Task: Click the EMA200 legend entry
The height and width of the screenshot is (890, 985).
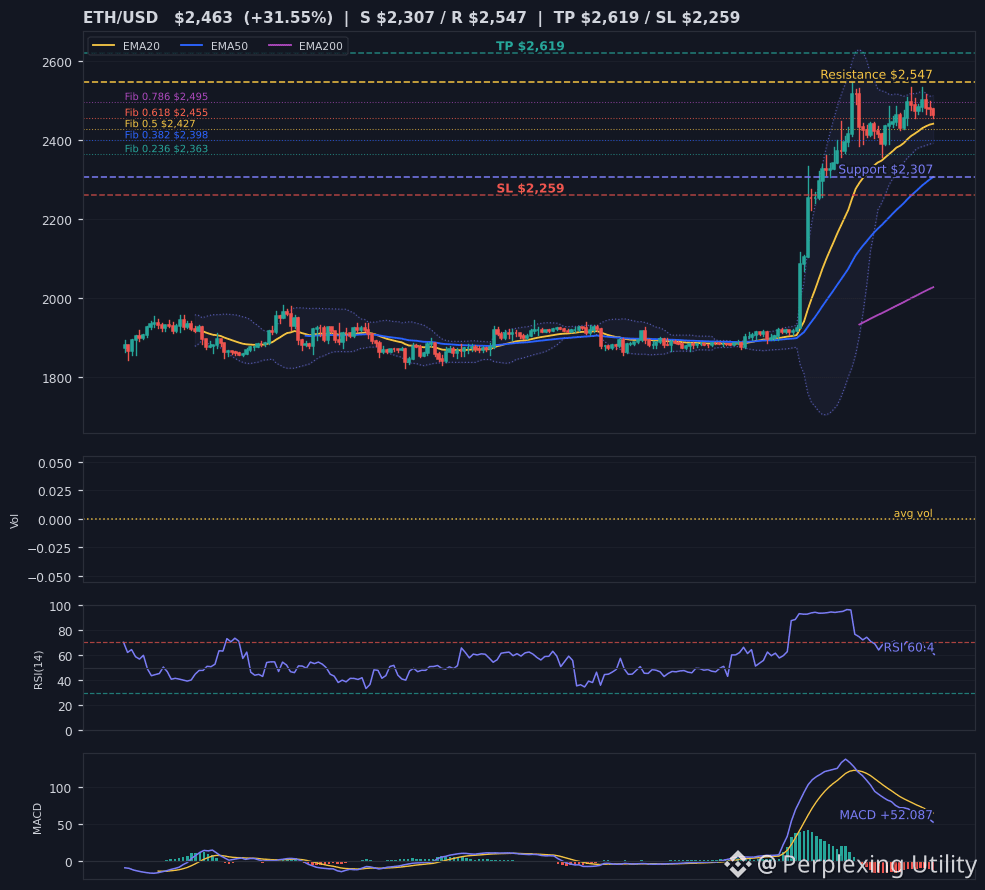Action: (x=305, y=46)
